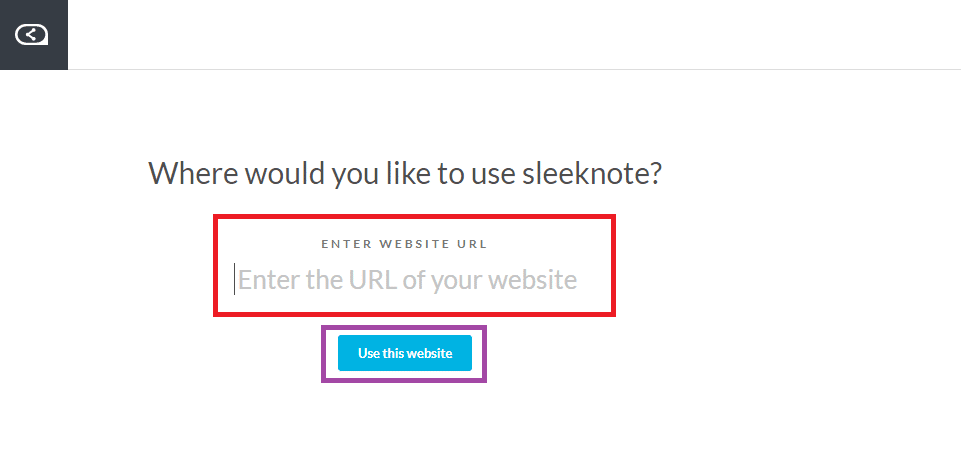Focus the website URL input field

[x=414, y=280]
